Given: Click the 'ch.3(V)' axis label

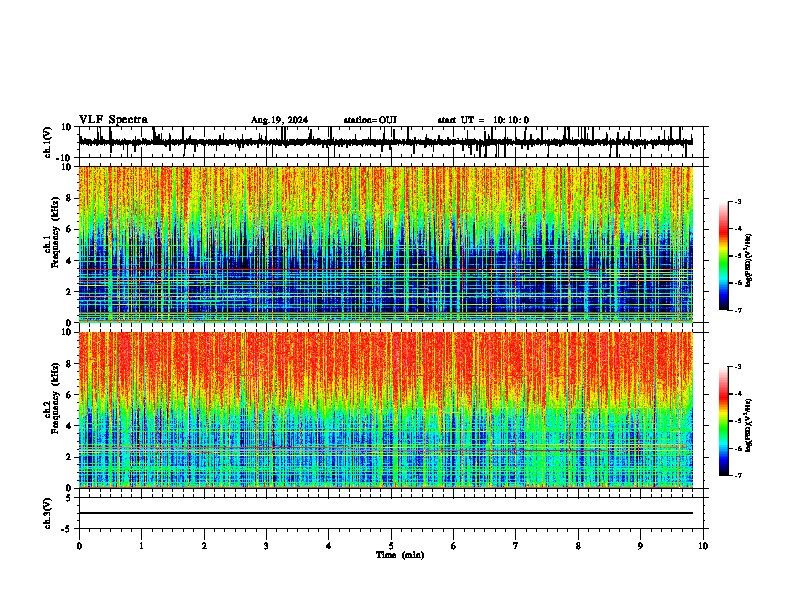Looking at the screenshot, I should point(48,513).
